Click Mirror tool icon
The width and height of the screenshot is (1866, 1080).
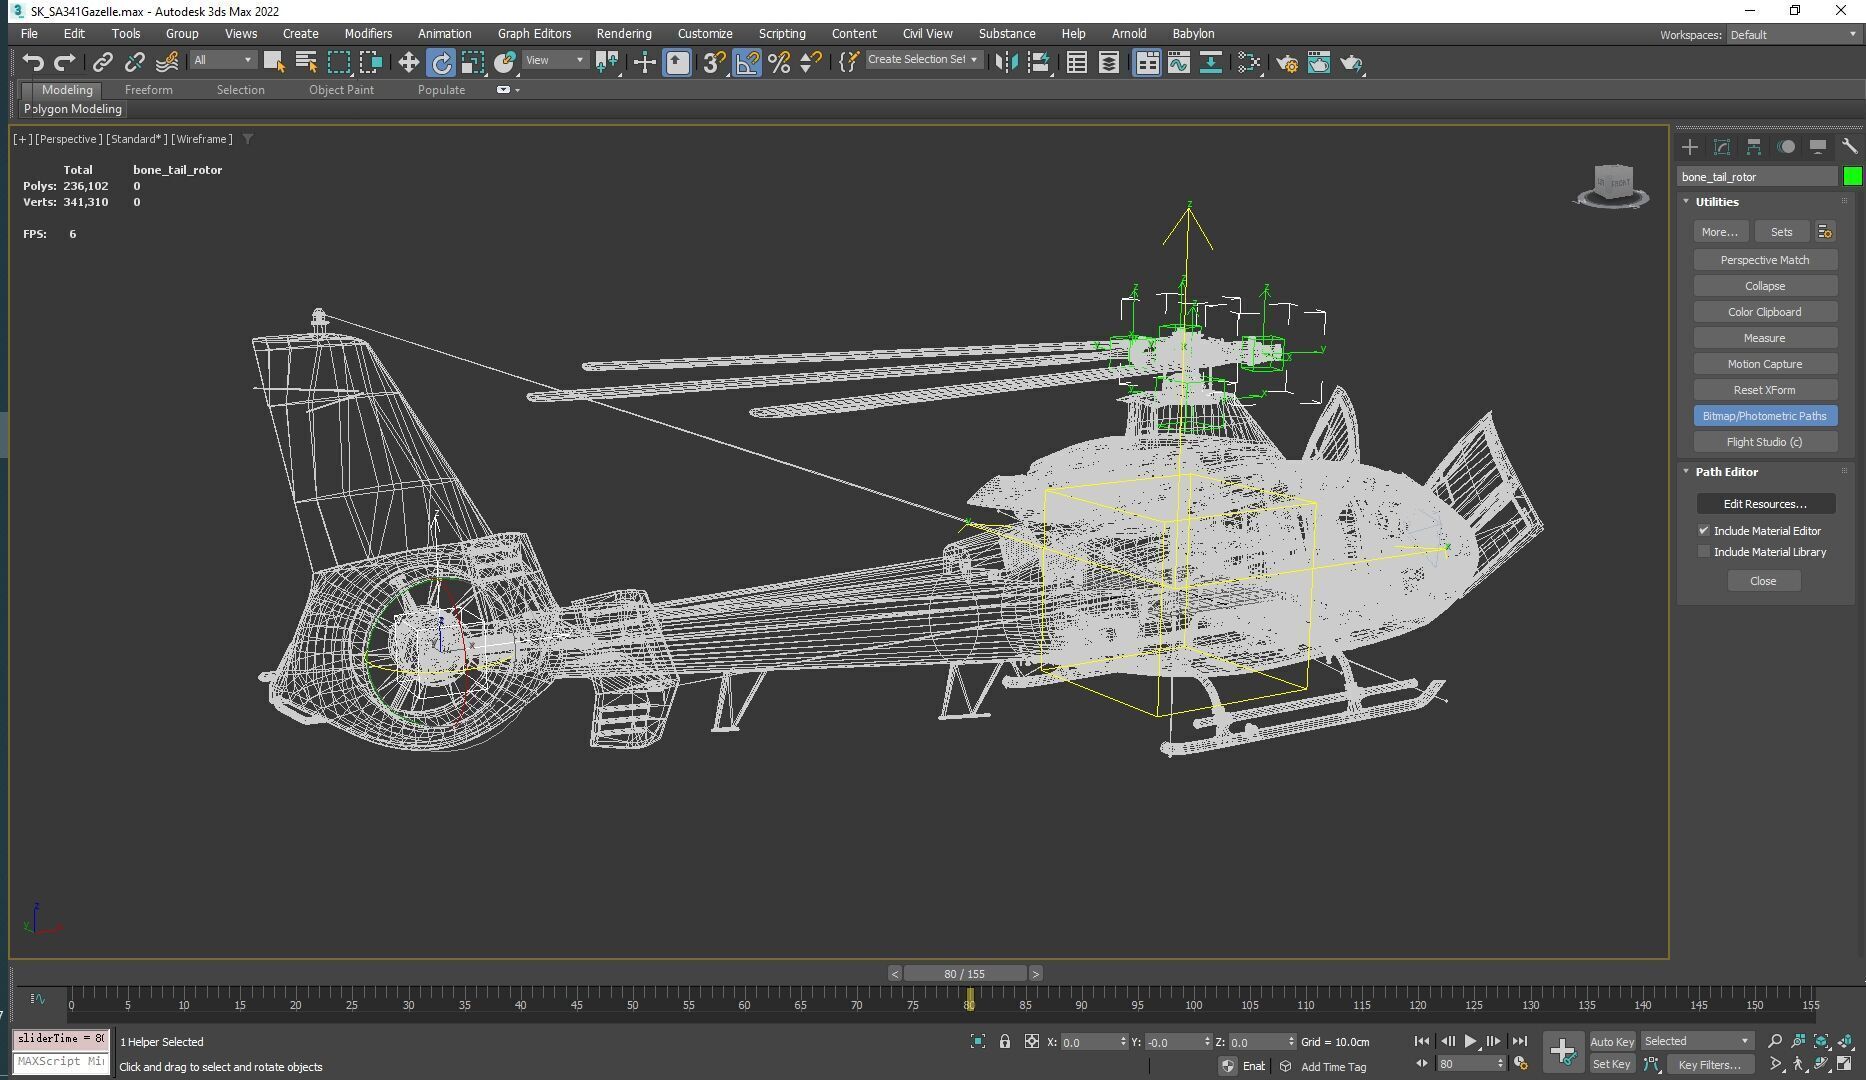(1006, 62)
